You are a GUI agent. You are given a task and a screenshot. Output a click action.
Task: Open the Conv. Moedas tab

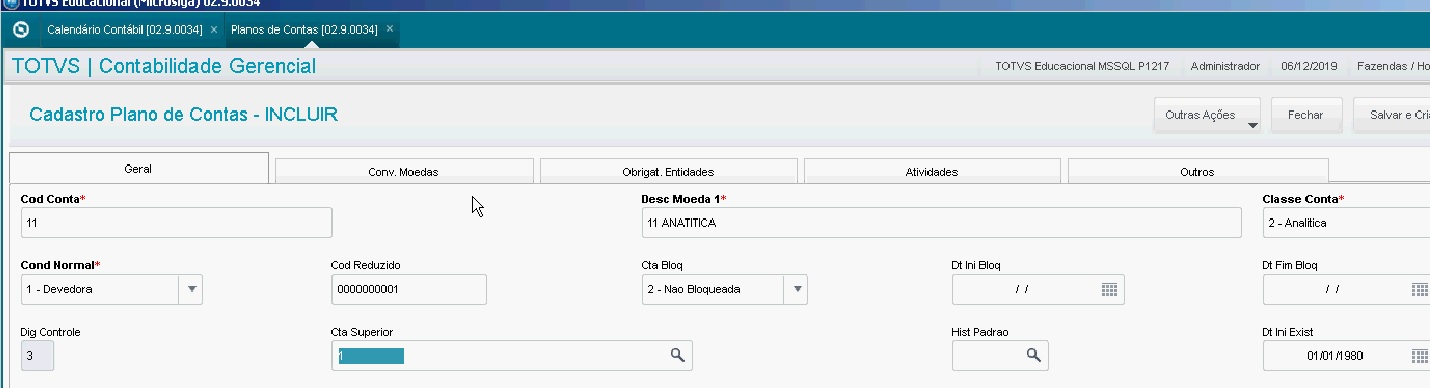click(x=404, y=172)
